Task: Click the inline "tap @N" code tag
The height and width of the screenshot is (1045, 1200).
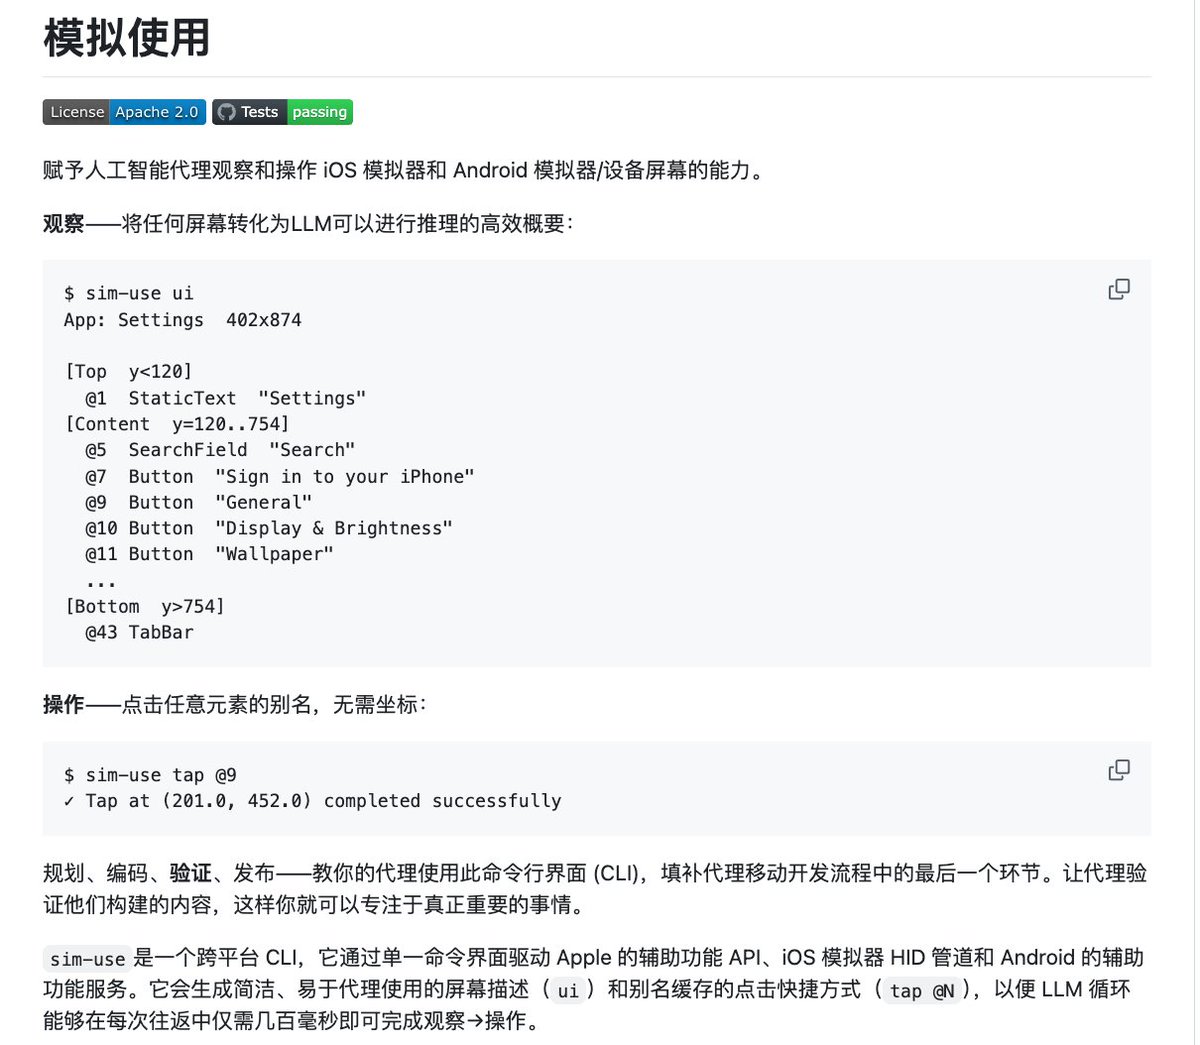Action: [x=922, y=990]
